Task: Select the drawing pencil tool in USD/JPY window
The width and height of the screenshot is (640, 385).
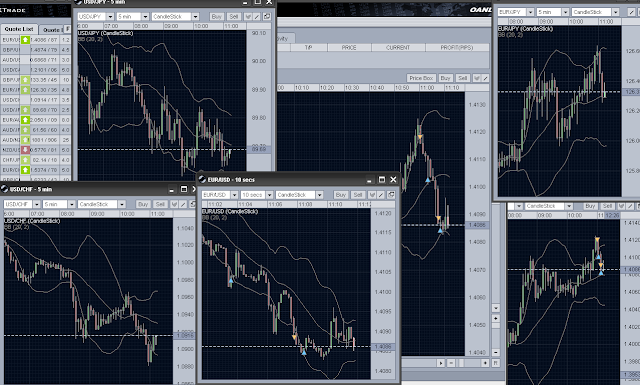Action: pos(257,17)
